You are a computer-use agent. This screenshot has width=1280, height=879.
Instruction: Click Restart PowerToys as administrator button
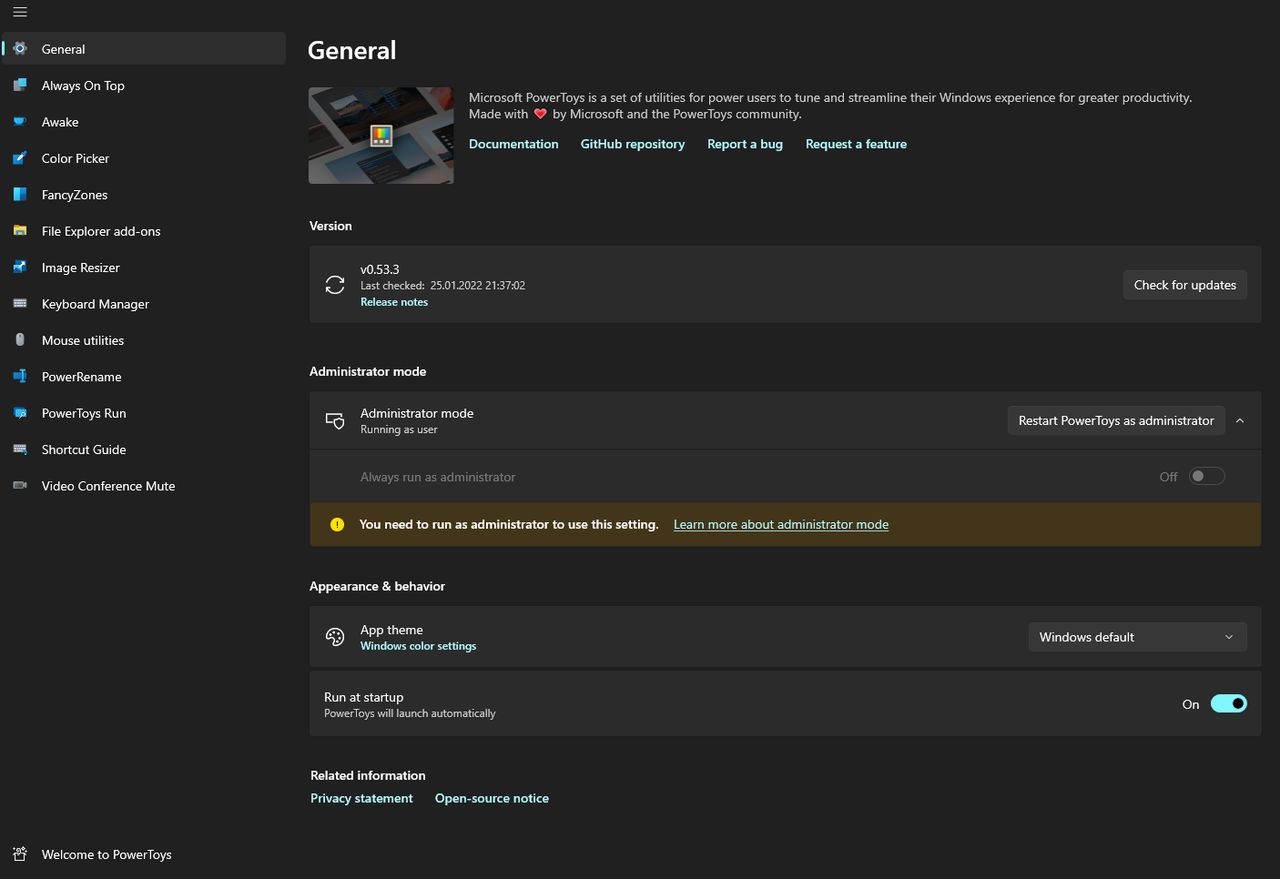click(x=1116, y=421)
